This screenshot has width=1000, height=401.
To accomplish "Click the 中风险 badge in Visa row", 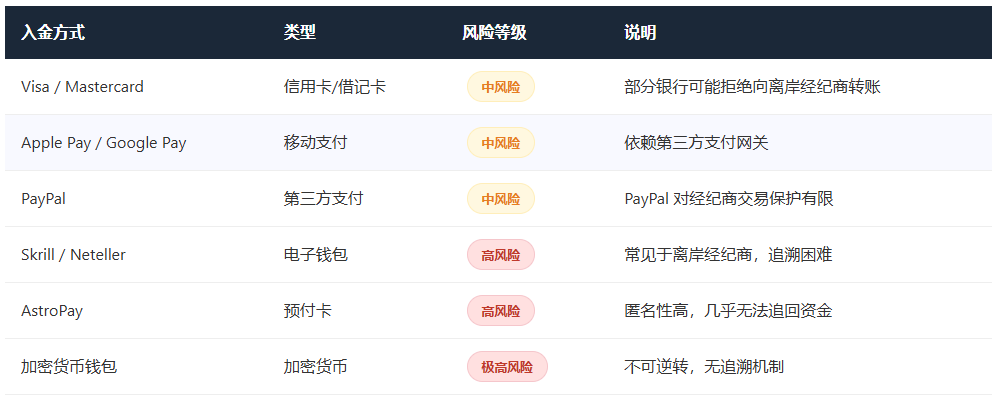I will click(x=501, y=87).
